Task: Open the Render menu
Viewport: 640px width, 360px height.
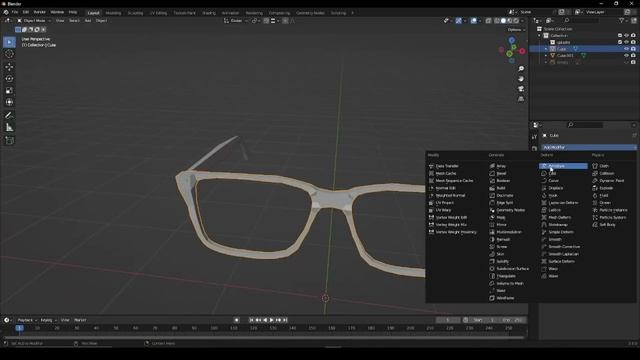Action: 40,13
